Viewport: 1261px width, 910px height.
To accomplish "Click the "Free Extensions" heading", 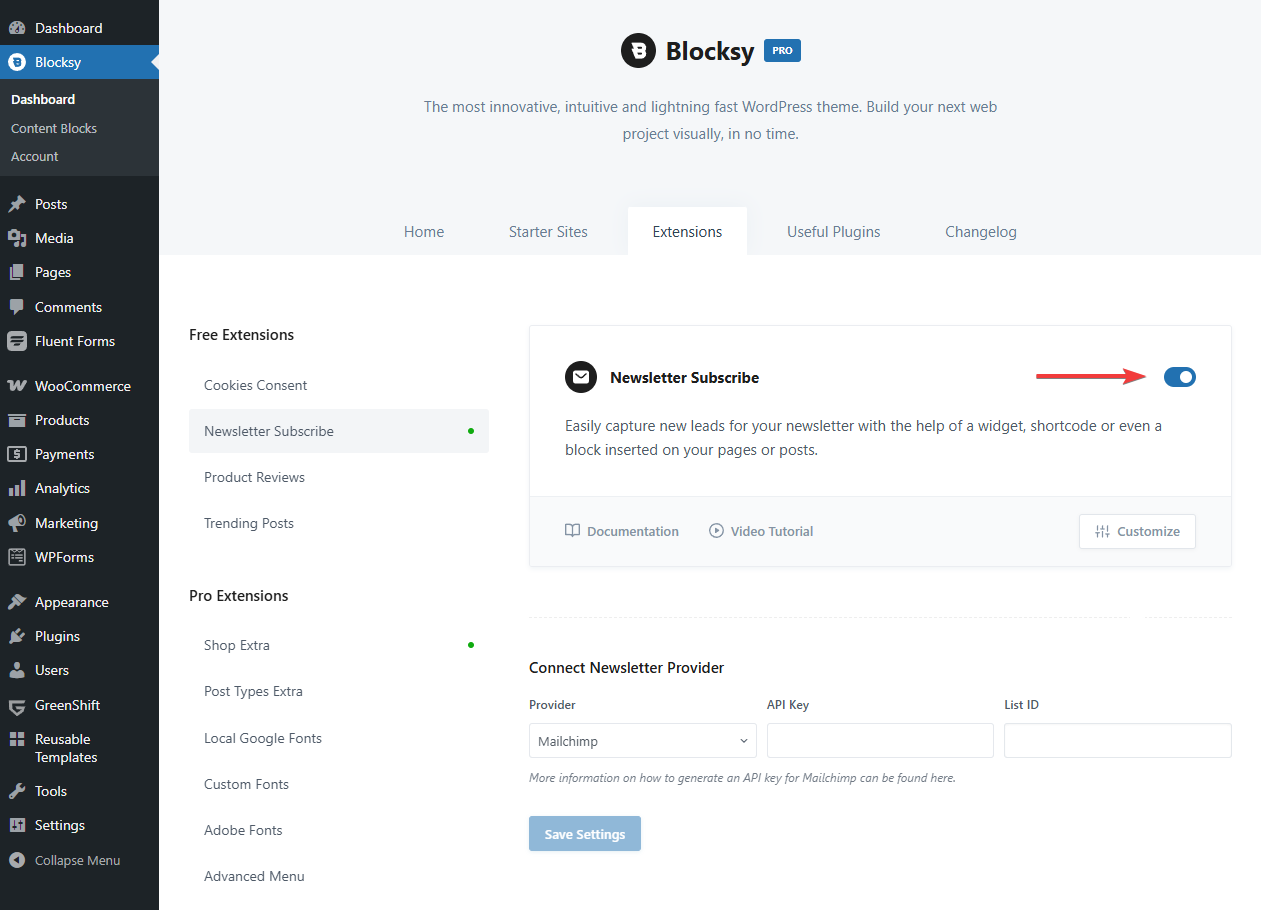I will 242,334.
